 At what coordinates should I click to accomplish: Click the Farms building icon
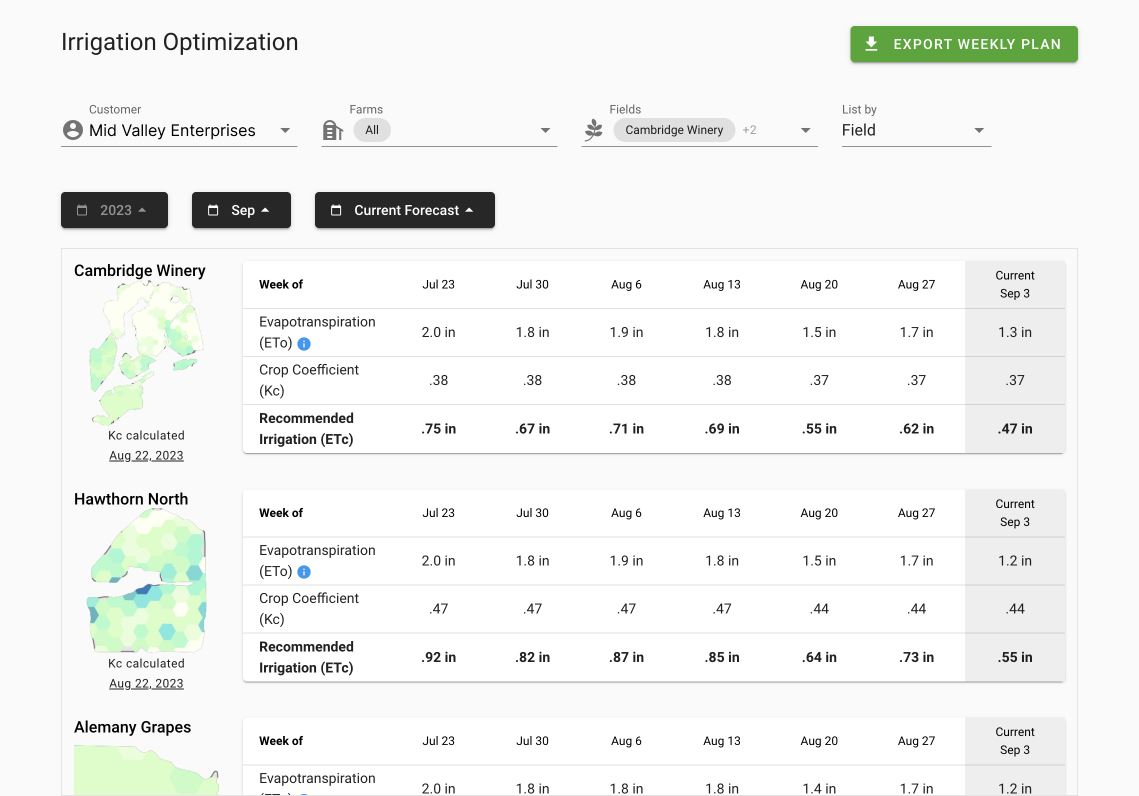333,130
